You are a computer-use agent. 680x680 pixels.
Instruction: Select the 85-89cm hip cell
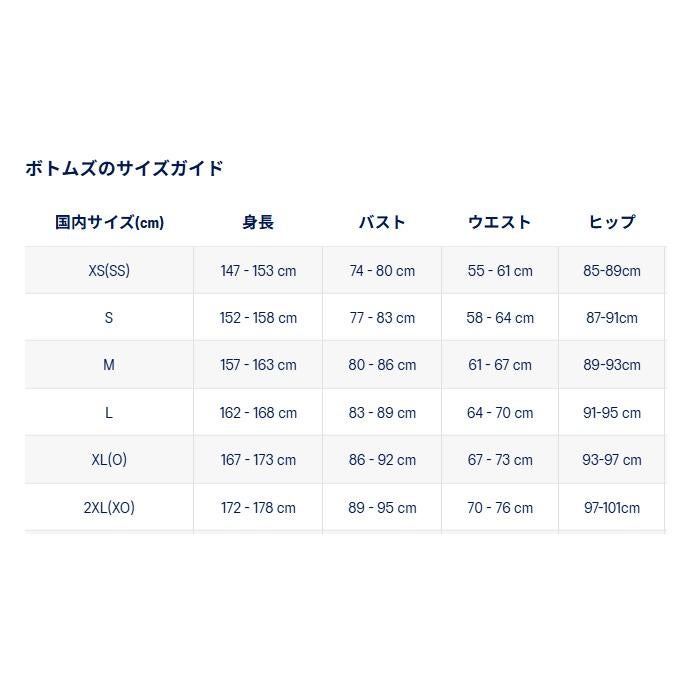pos(612,271)
